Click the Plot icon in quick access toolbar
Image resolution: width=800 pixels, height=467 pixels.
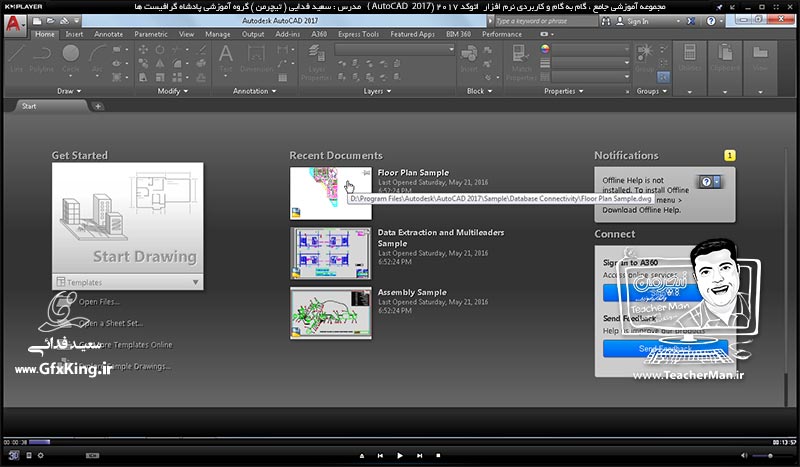[64, 21]
